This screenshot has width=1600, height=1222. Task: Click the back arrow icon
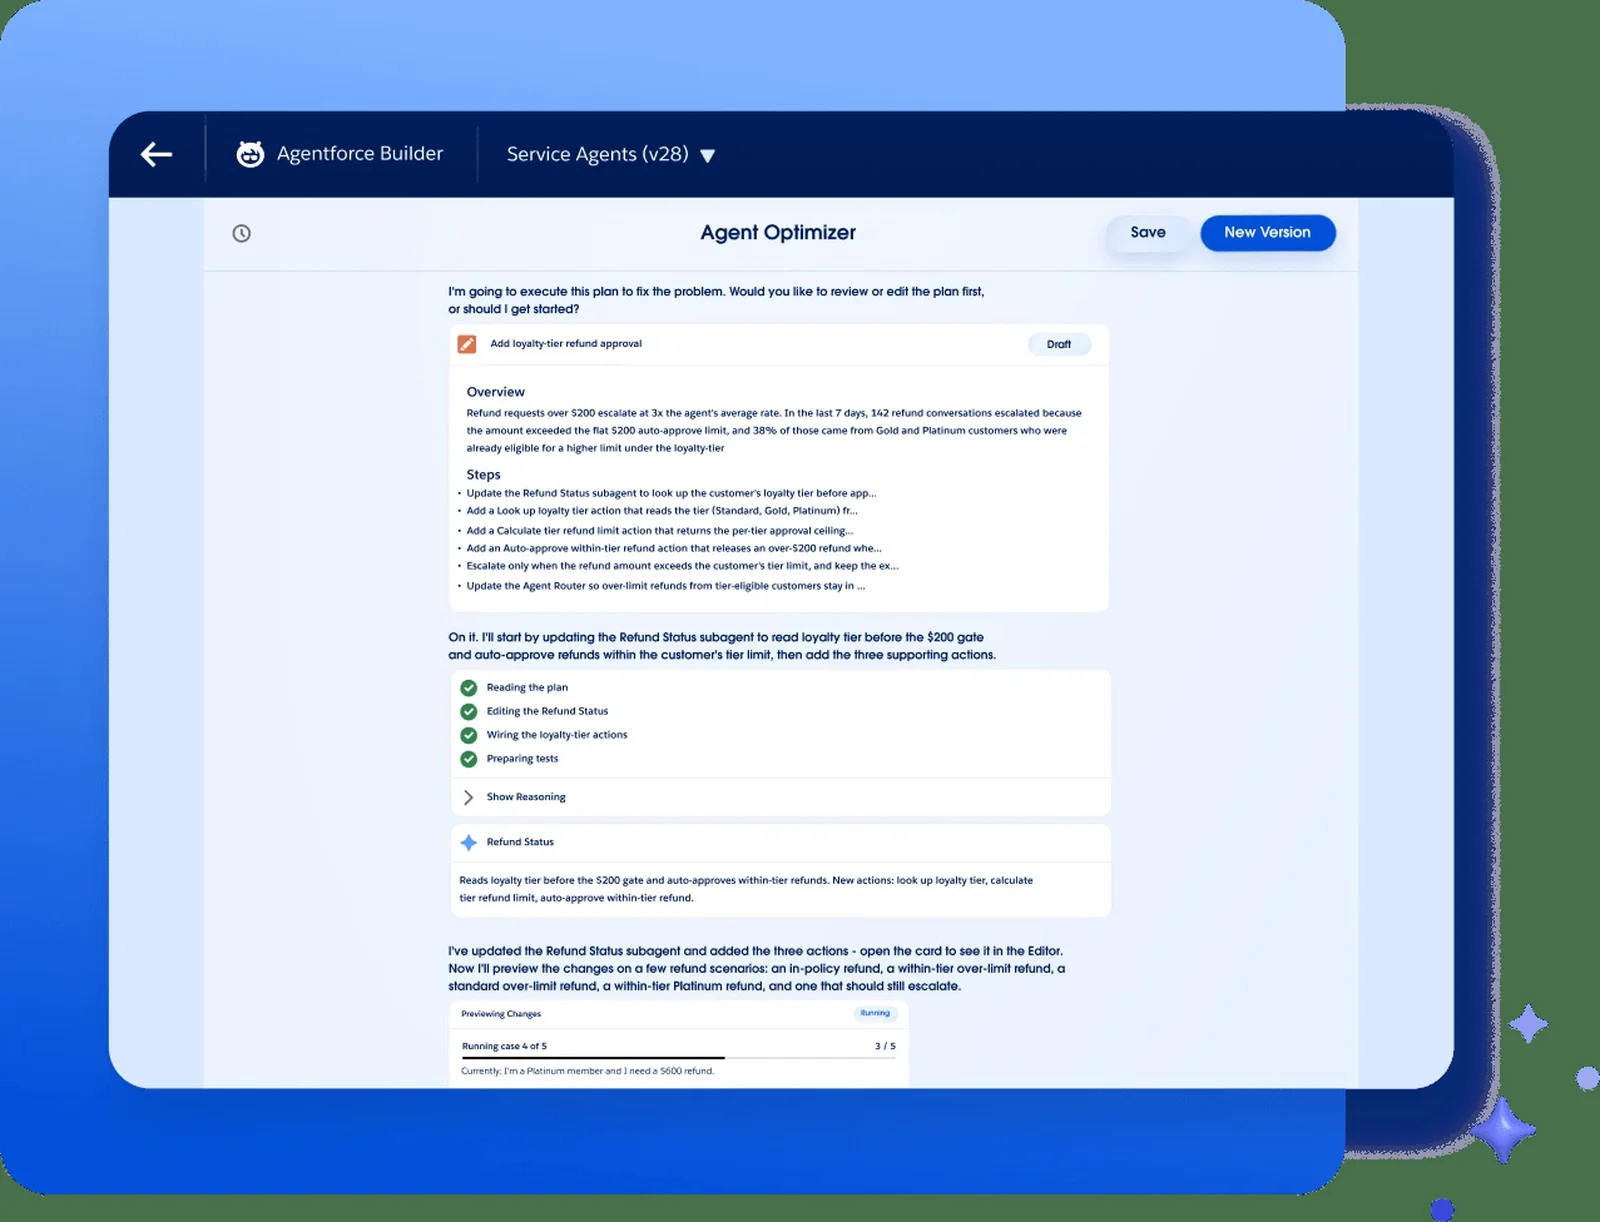tap(156, 154)
